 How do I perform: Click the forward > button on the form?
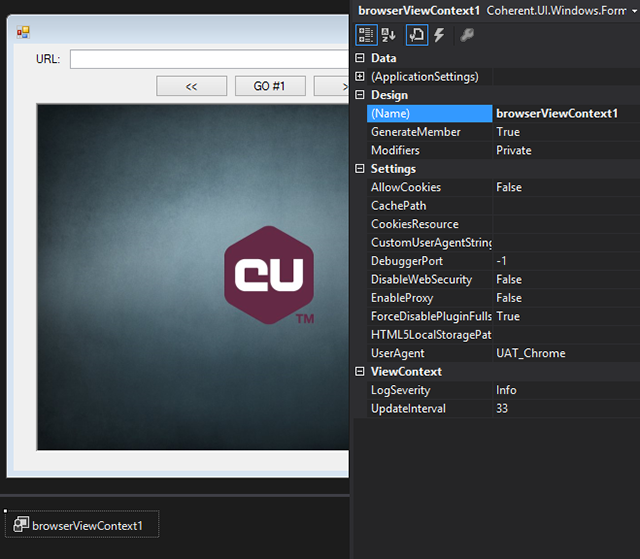tap(331, 86)
